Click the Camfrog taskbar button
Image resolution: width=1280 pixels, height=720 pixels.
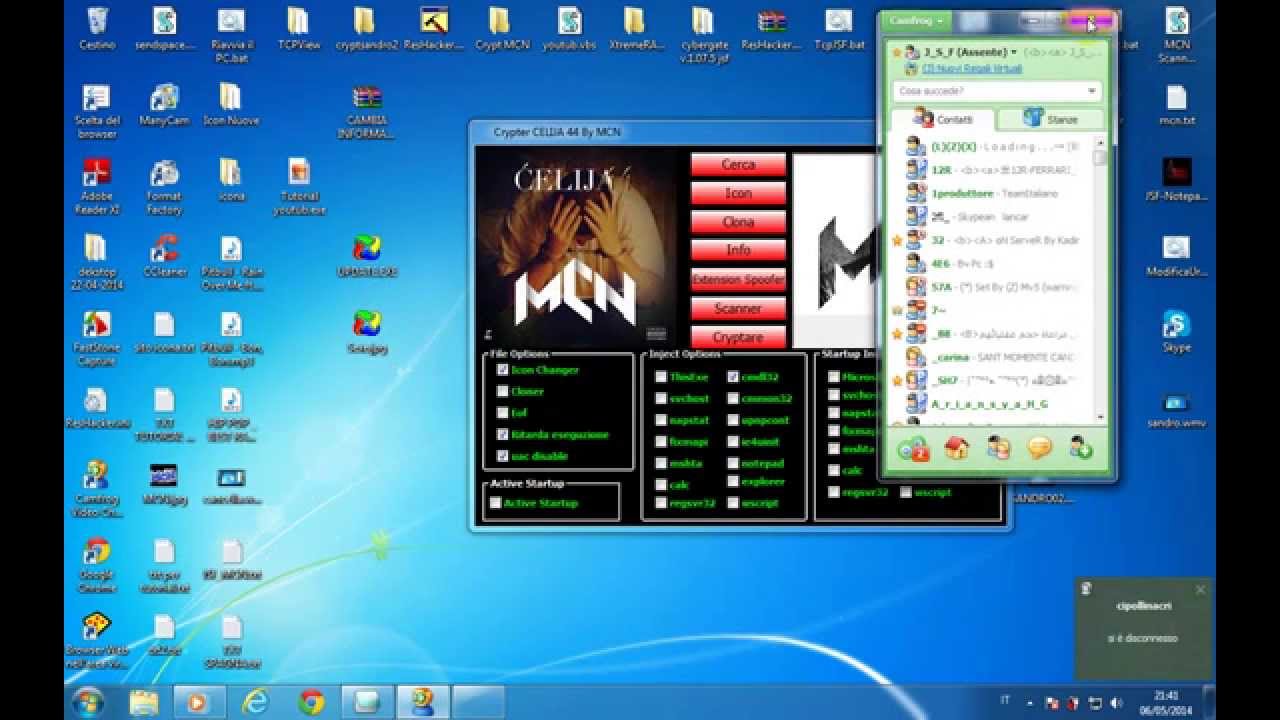pos(423,702)
